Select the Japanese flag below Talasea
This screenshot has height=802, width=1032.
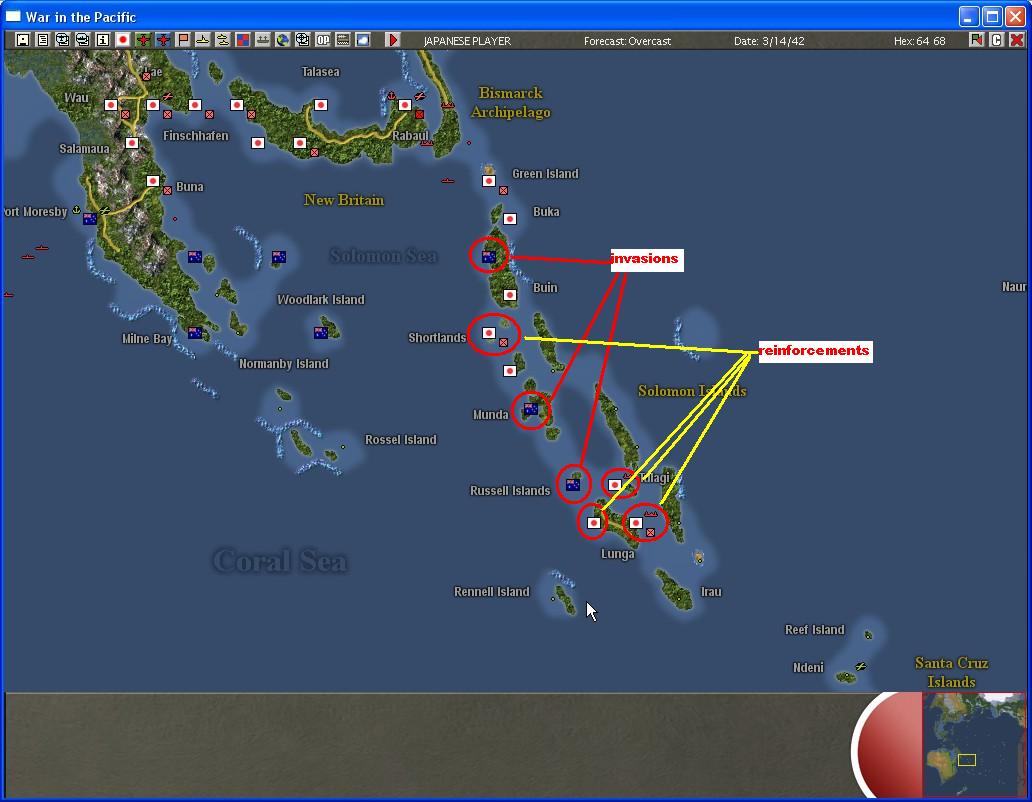tap(321, 105)
